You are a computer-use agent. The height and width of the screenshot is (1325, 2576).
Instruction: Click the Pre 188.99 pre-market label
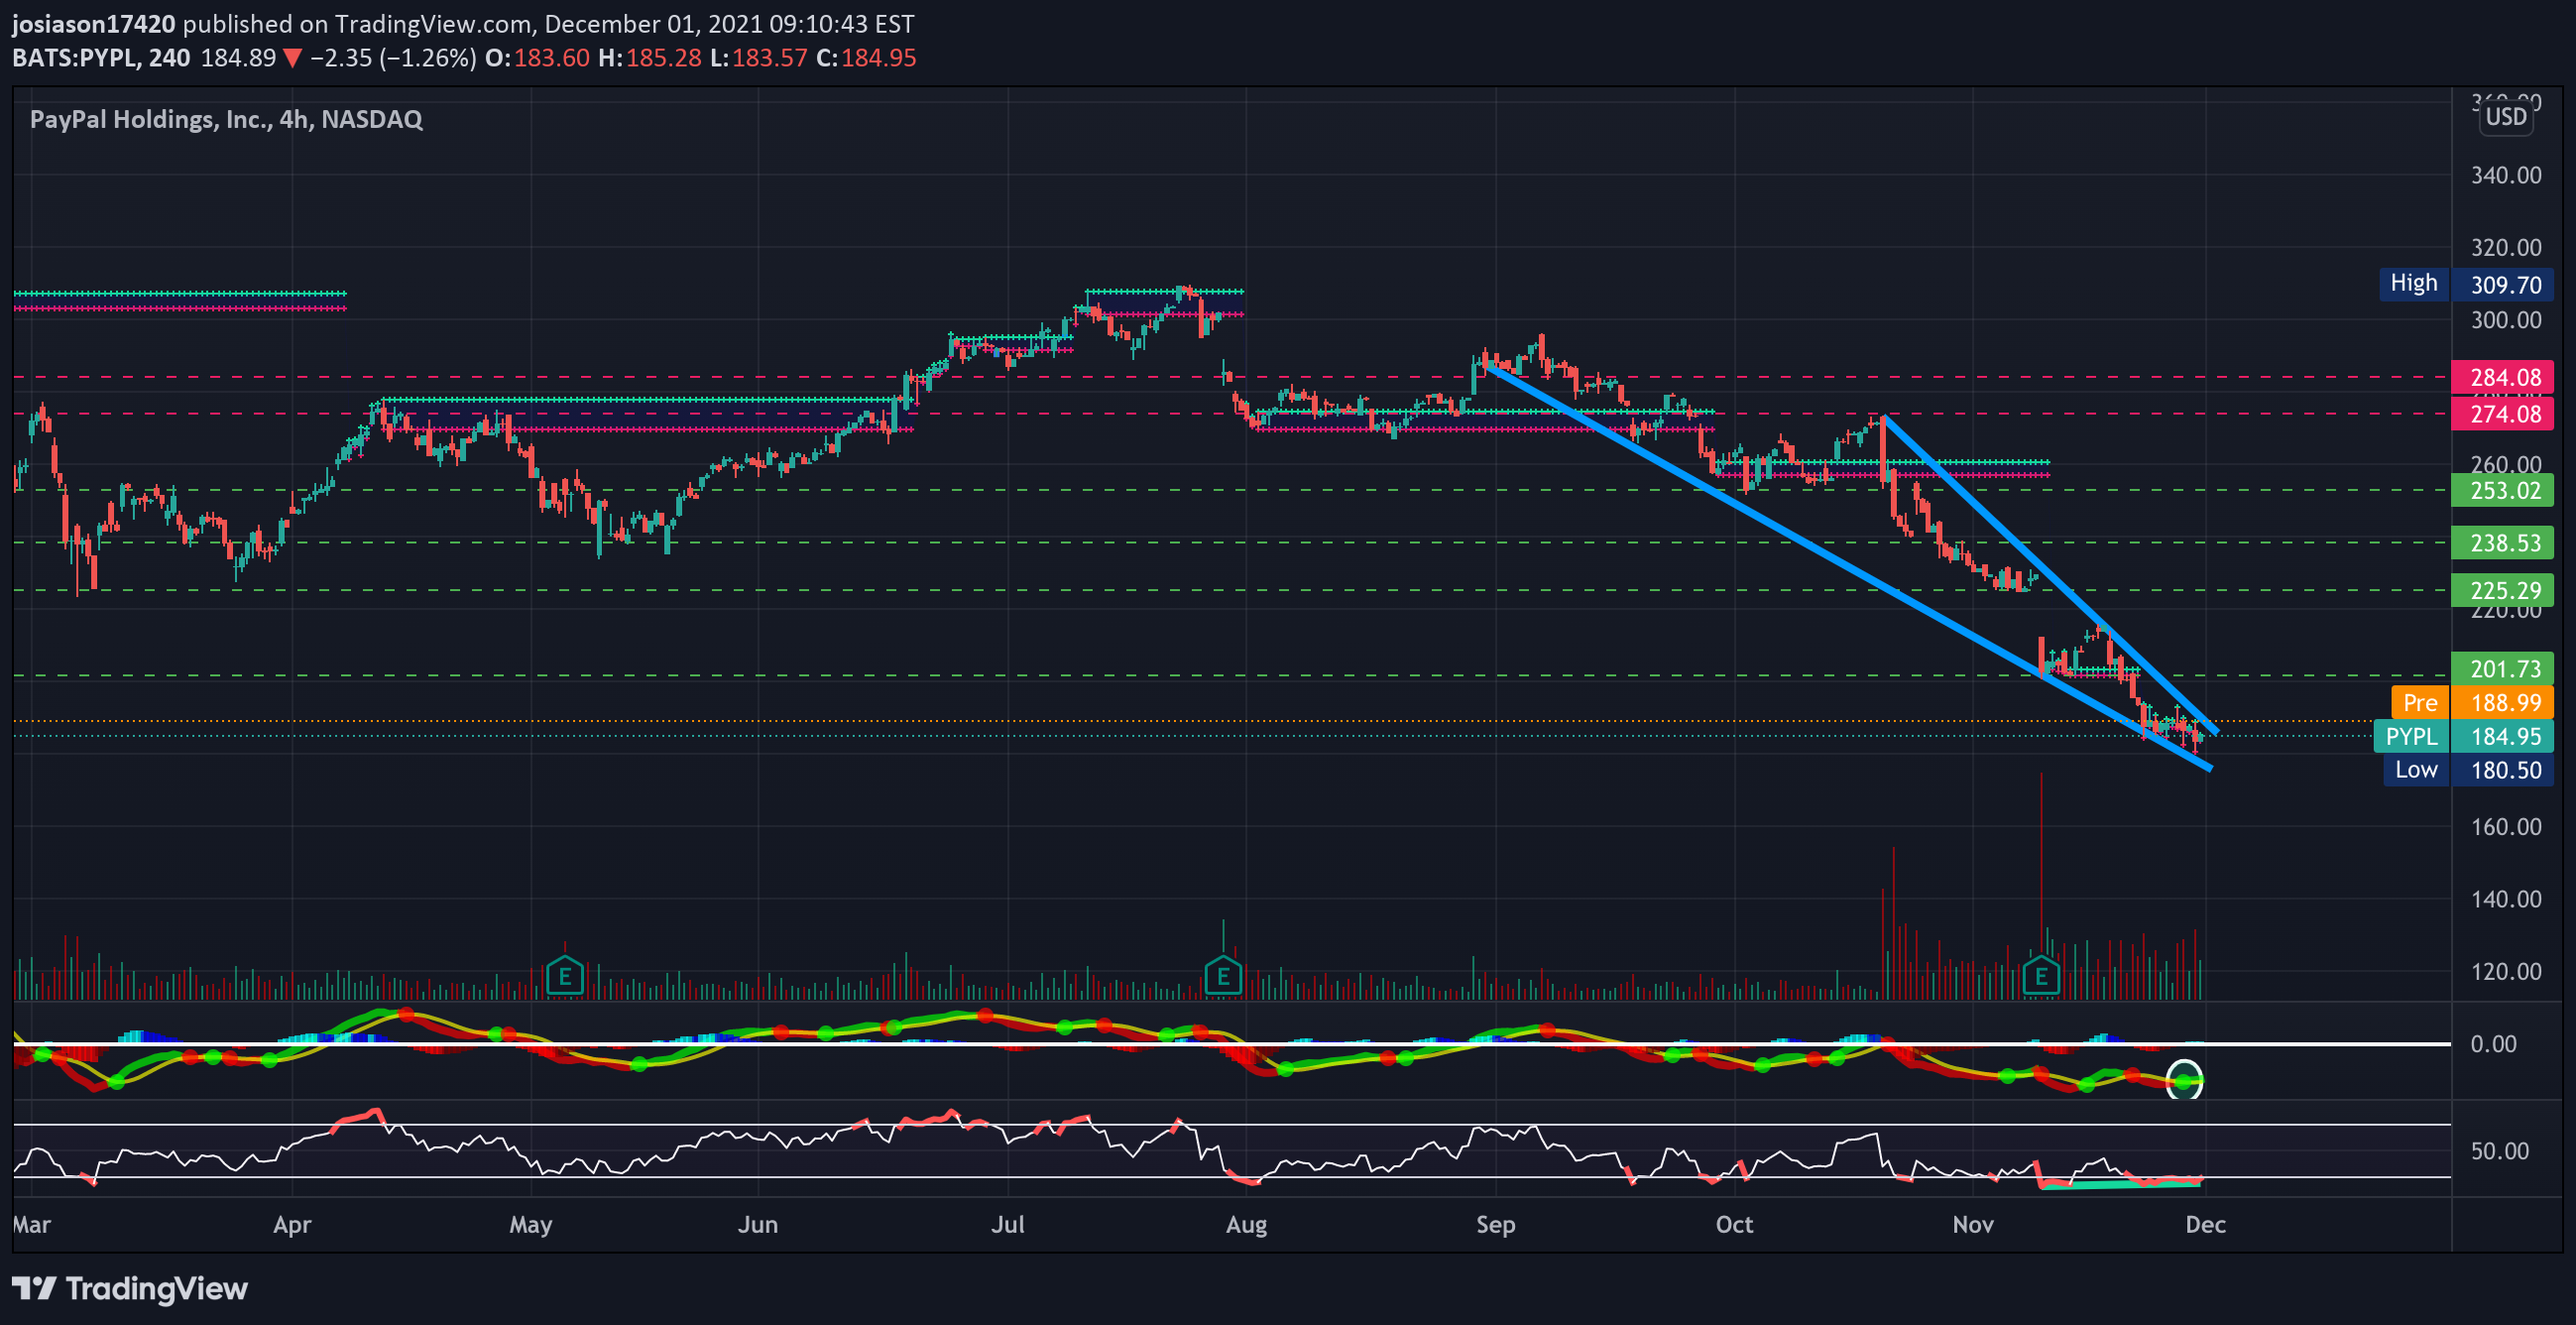coord(2472,702)
